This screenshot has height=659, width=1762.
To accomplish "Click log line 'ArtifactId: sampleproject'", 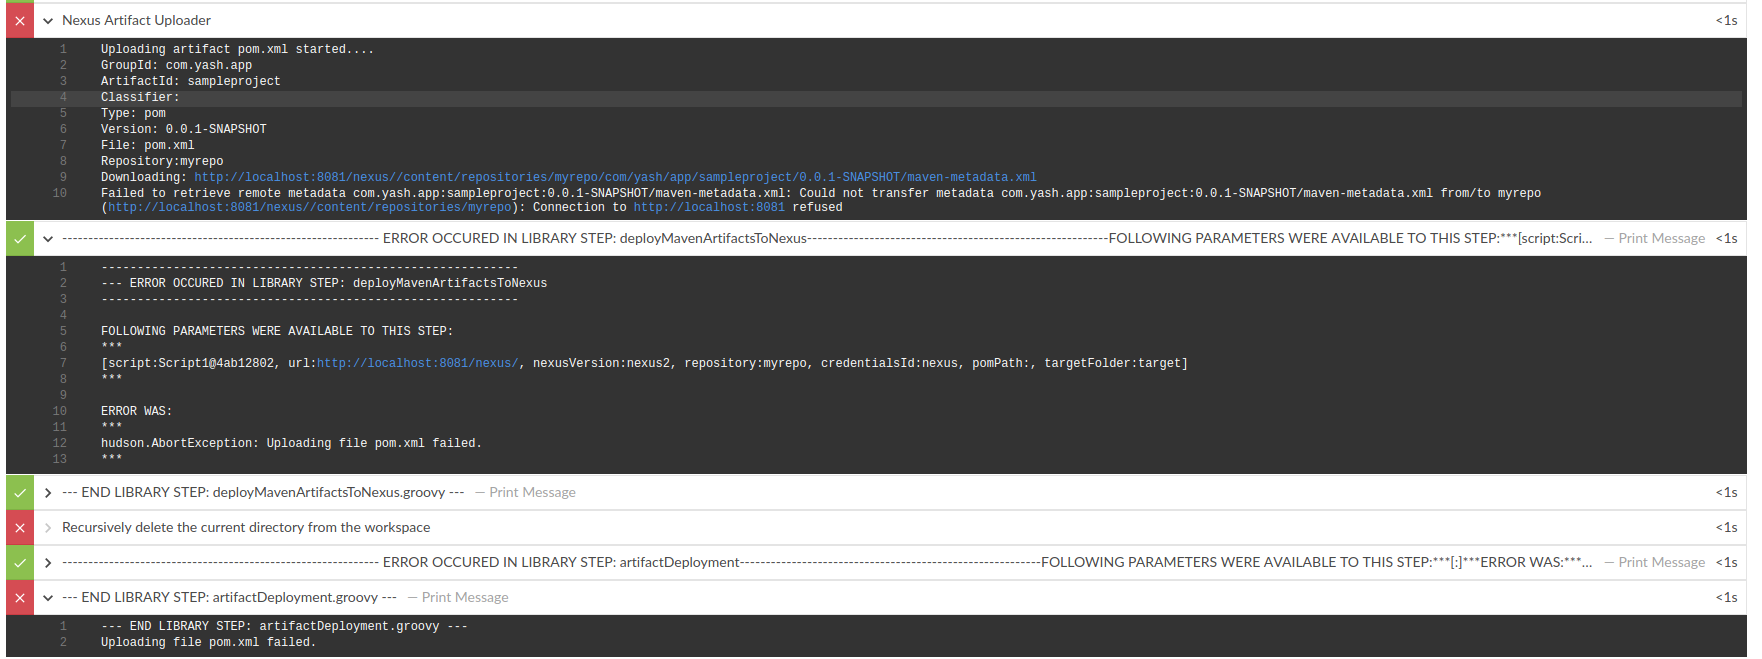I will tap(190, 81).
